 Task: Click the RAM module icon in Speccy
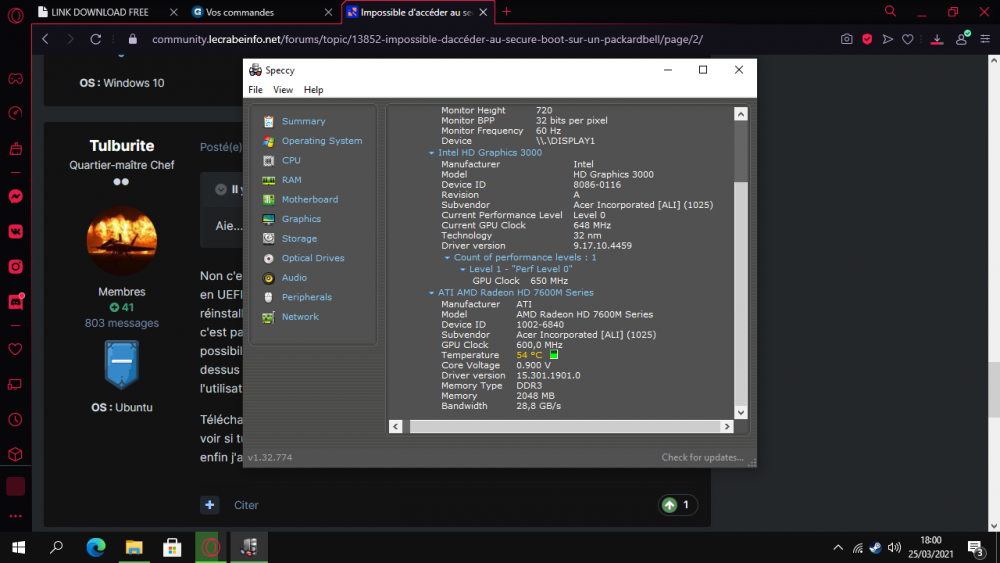point(268,180)
